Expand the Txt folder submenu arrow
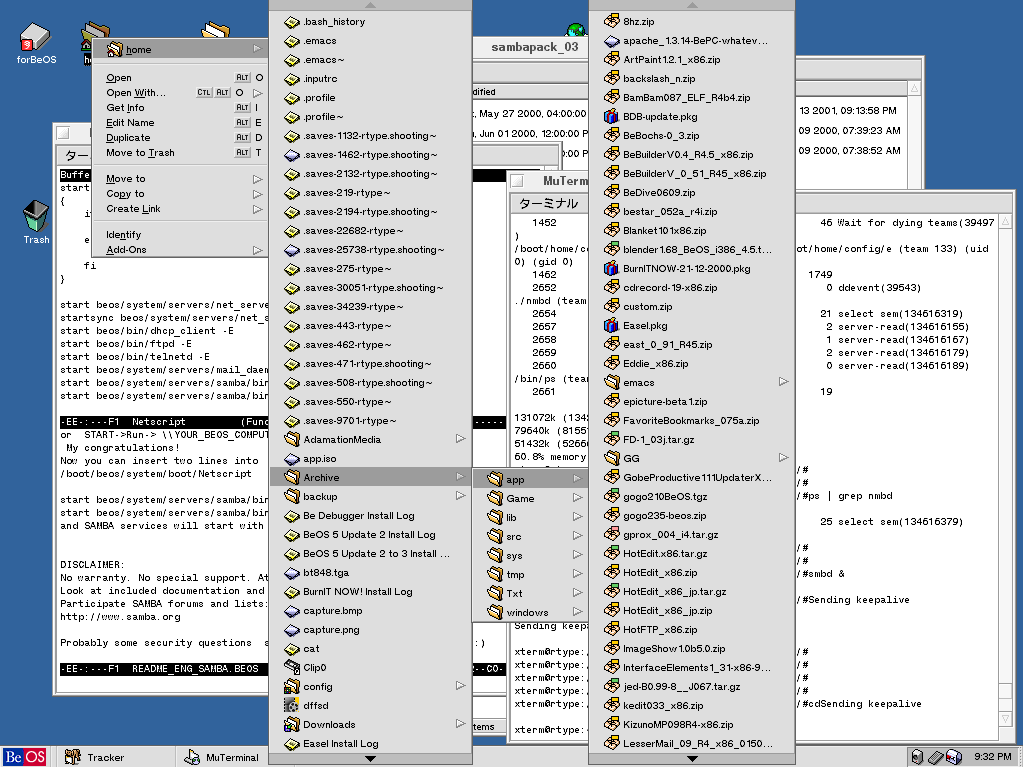Viewport: 1024px width, 768px height. (x=577, y=594)
